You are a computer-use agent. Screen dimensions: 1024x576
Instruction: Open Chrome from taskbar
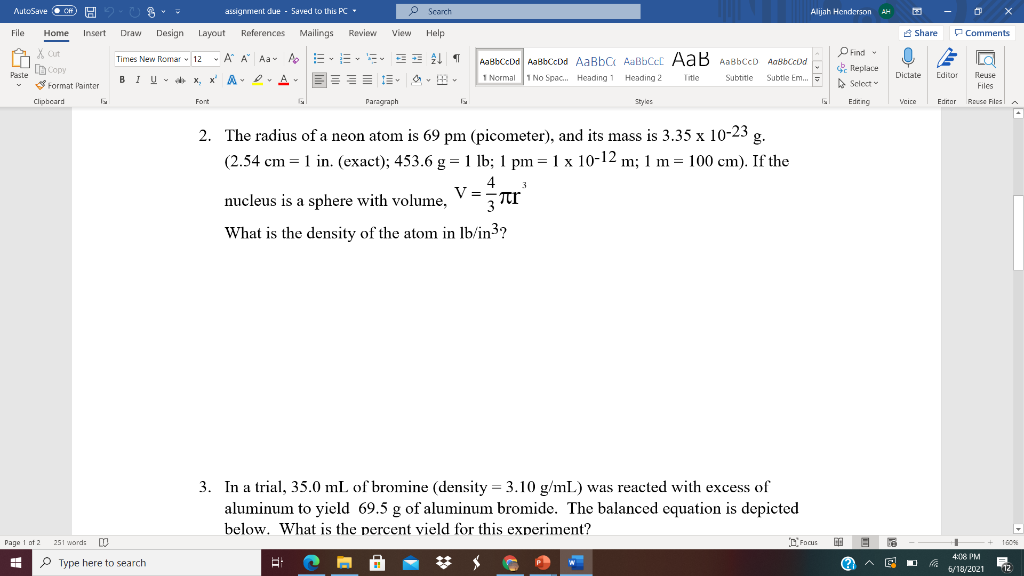click(510, 562)
